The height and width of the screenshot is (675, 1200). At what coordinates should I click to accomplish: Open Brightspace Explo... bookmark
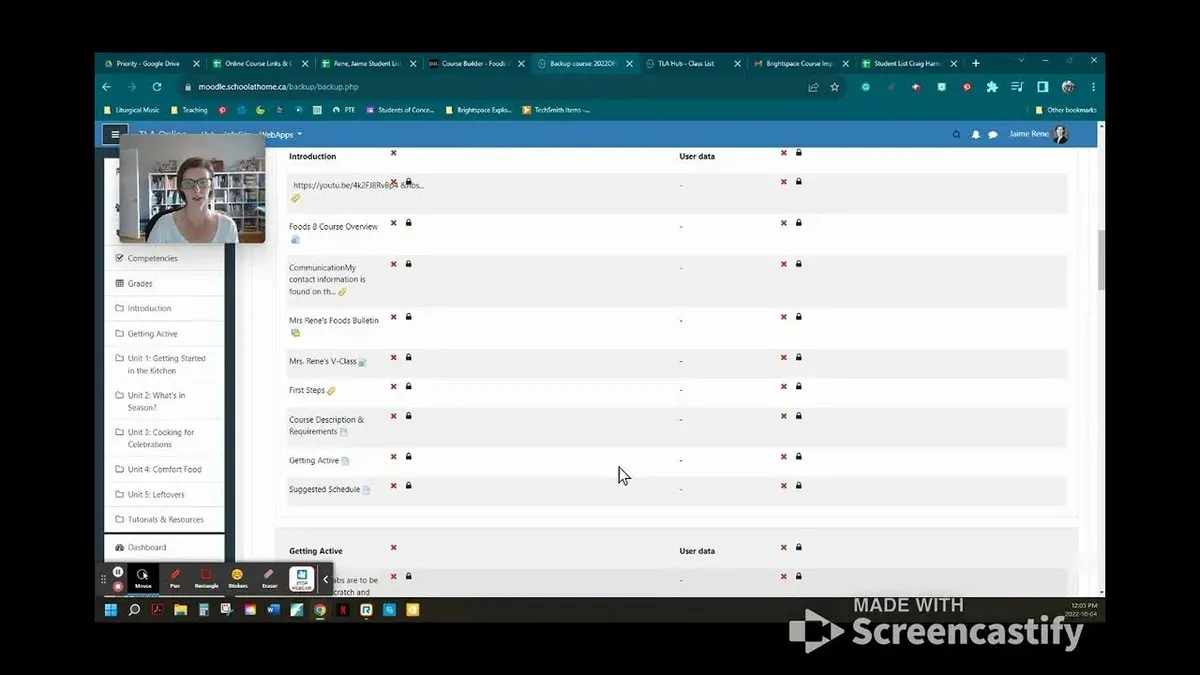(x=480, y=110)
